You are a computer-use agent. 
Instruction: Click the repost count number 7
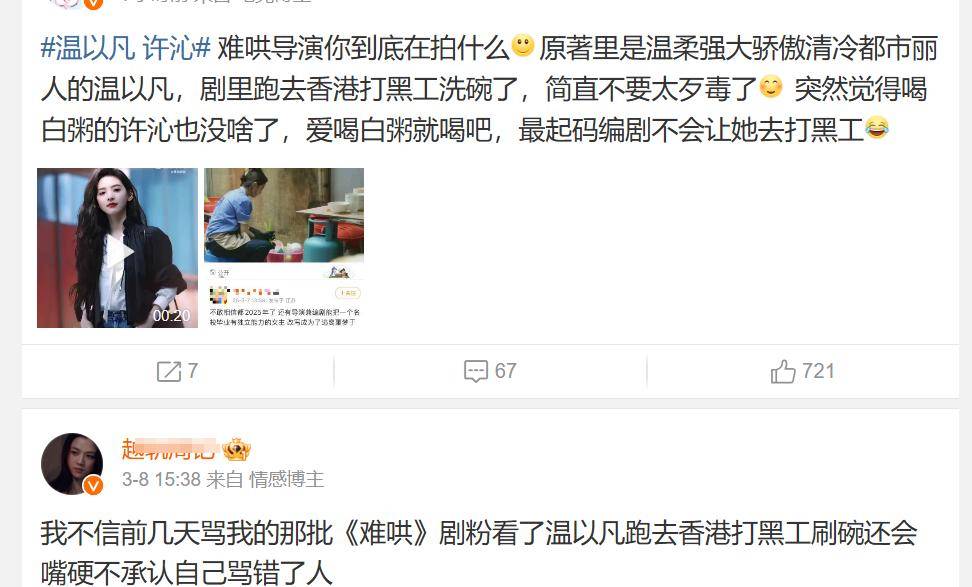pyautogui.click(x=193, y=371)
